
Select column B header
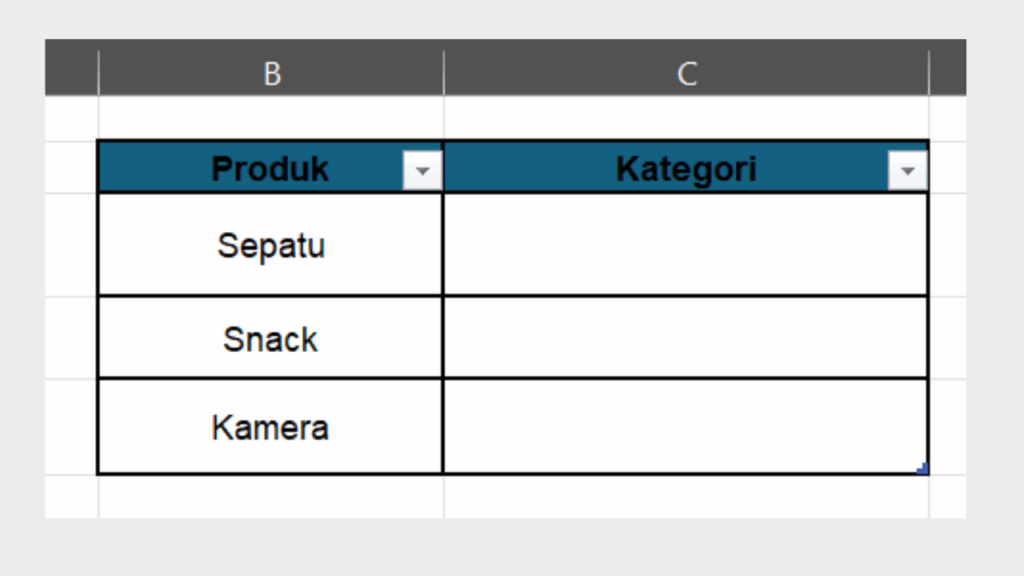click(271, 73)
